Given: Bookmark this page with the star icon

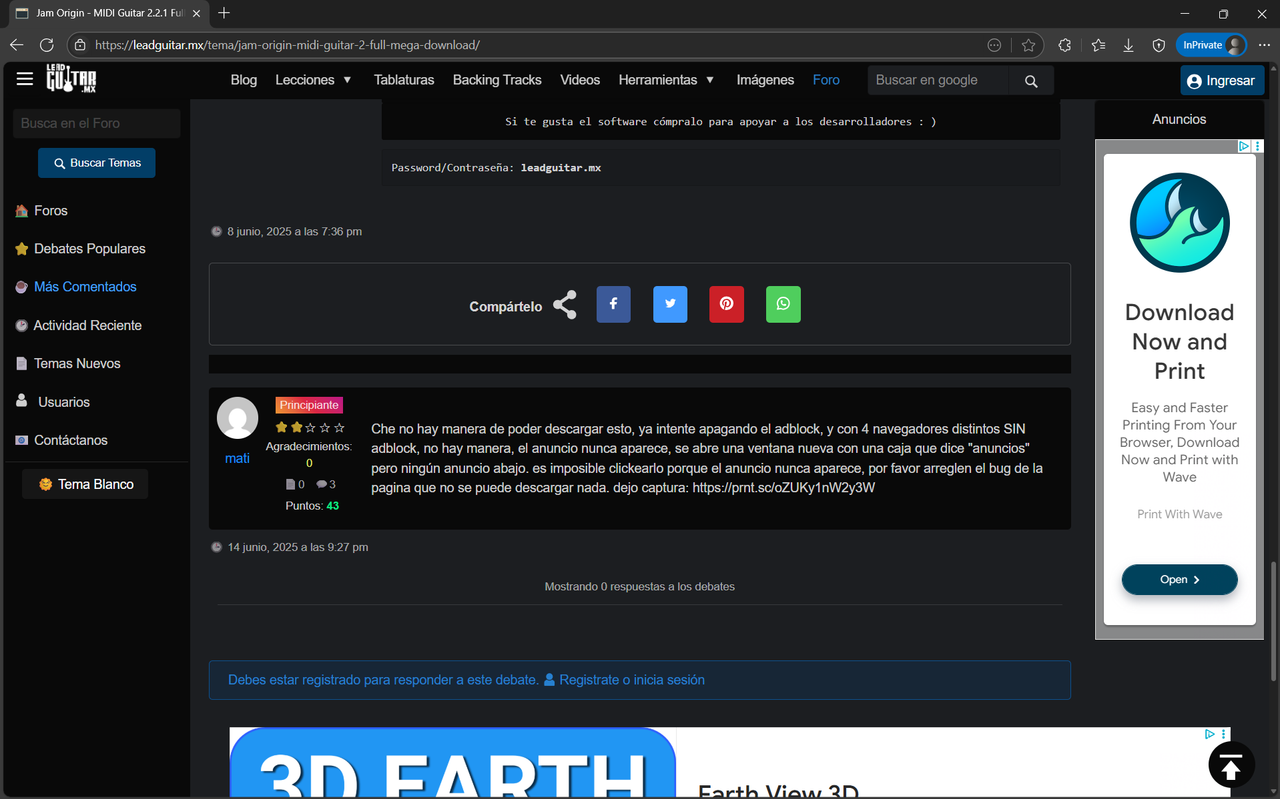Looking at the screenshot, I should coord(1028,45).
